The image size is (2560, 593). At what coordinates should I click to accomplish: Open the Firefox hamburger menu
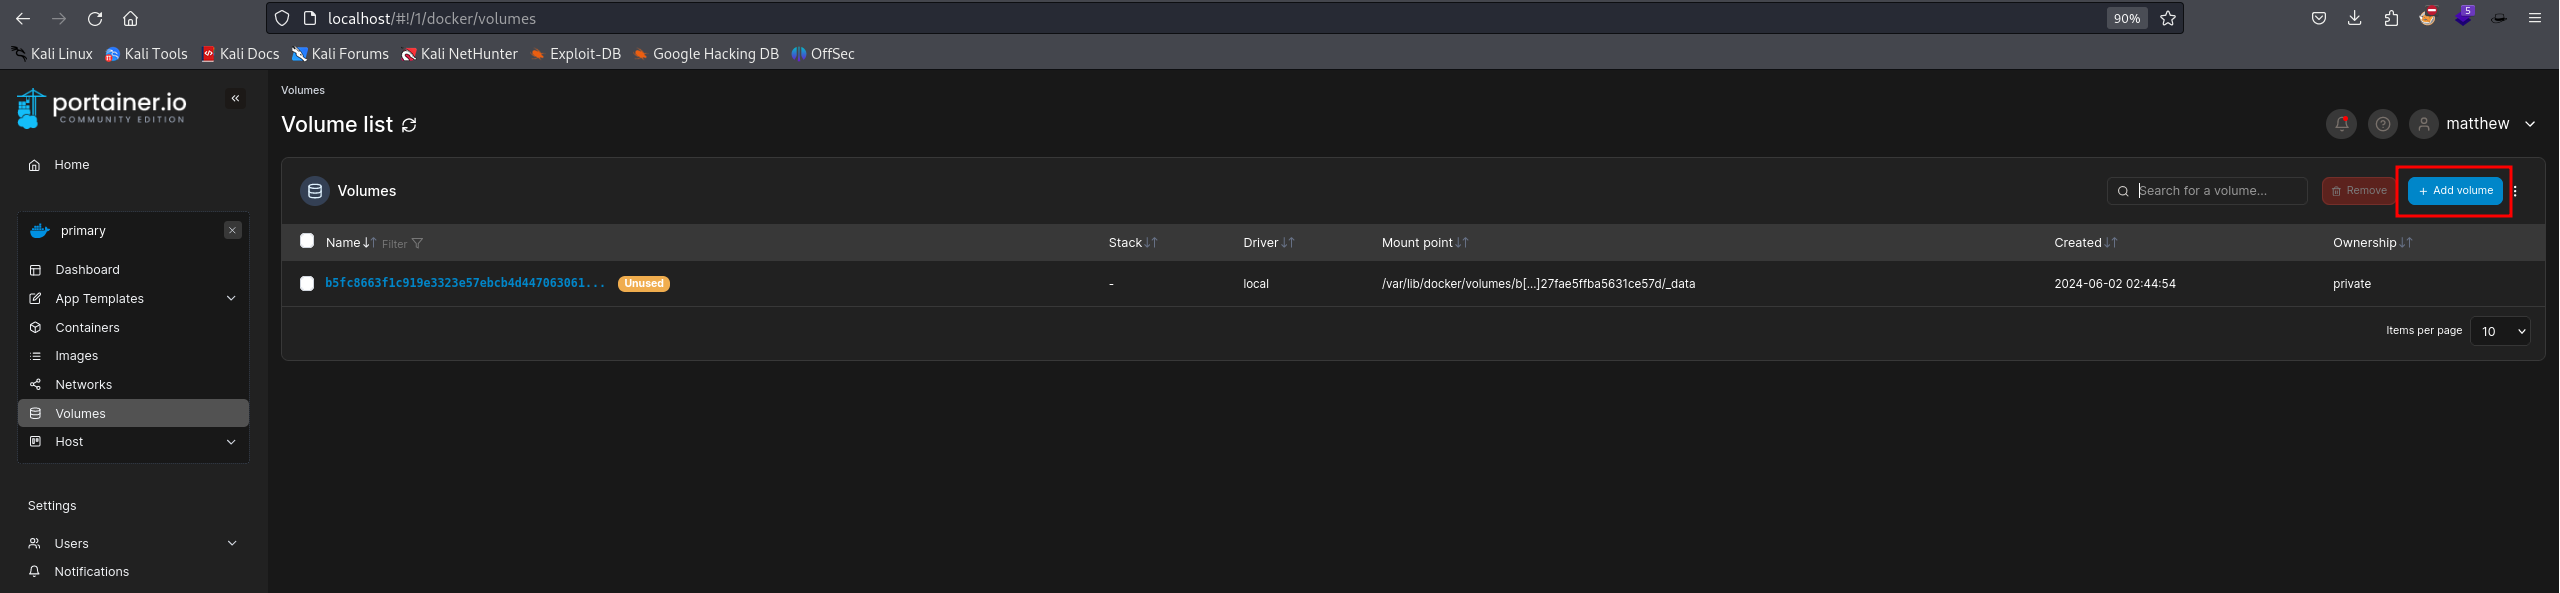[2535, 18]
